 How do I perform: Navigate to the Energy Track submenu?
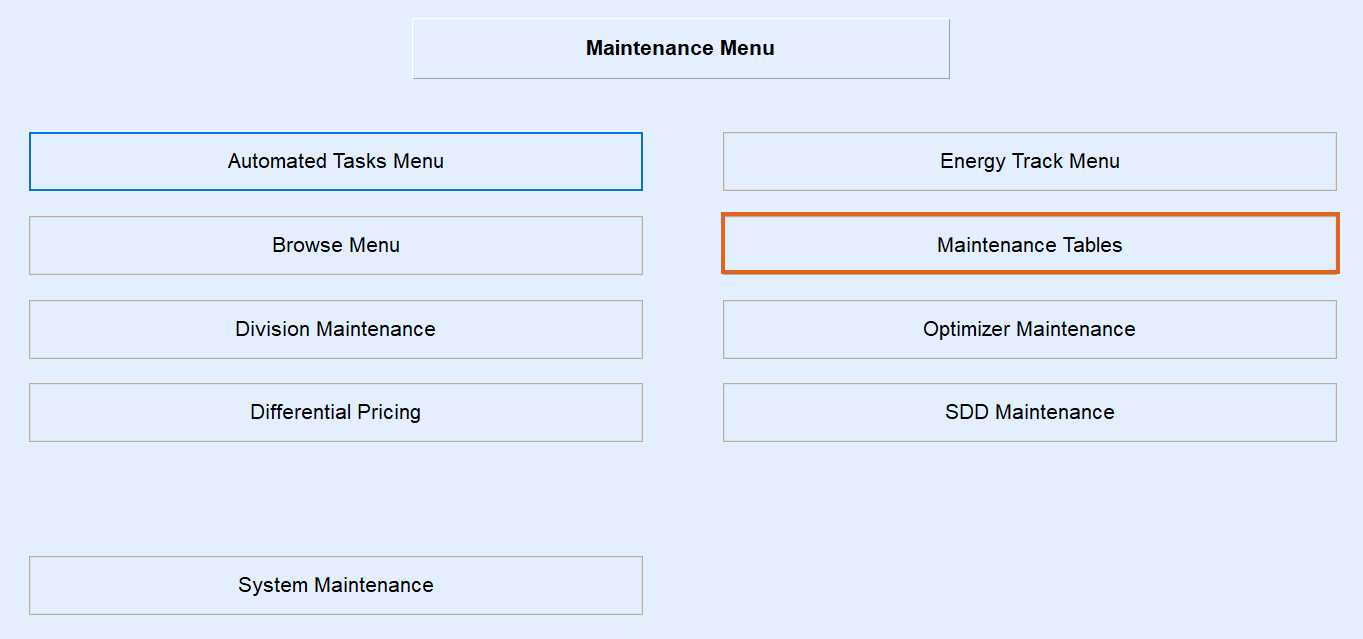(x=1029, y=161)
